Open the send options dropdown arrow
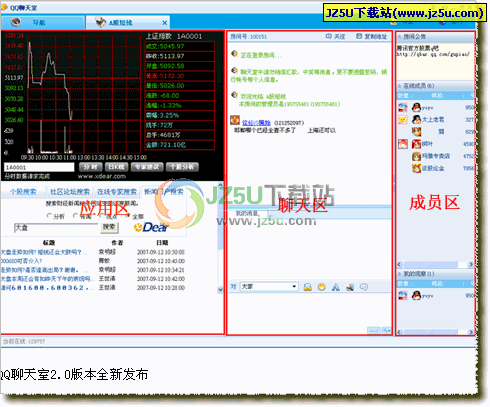 pyautogui.click(x=386, y=330)
